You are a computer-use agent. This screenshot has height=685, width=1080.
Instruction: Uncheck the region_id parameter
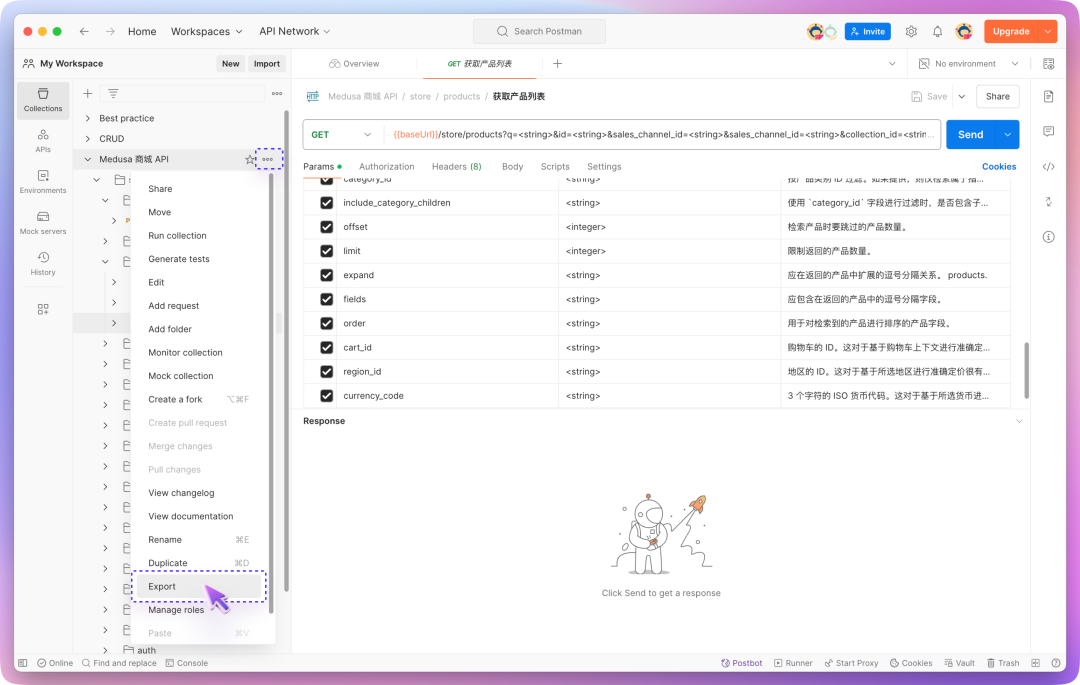tap(326, 371)
